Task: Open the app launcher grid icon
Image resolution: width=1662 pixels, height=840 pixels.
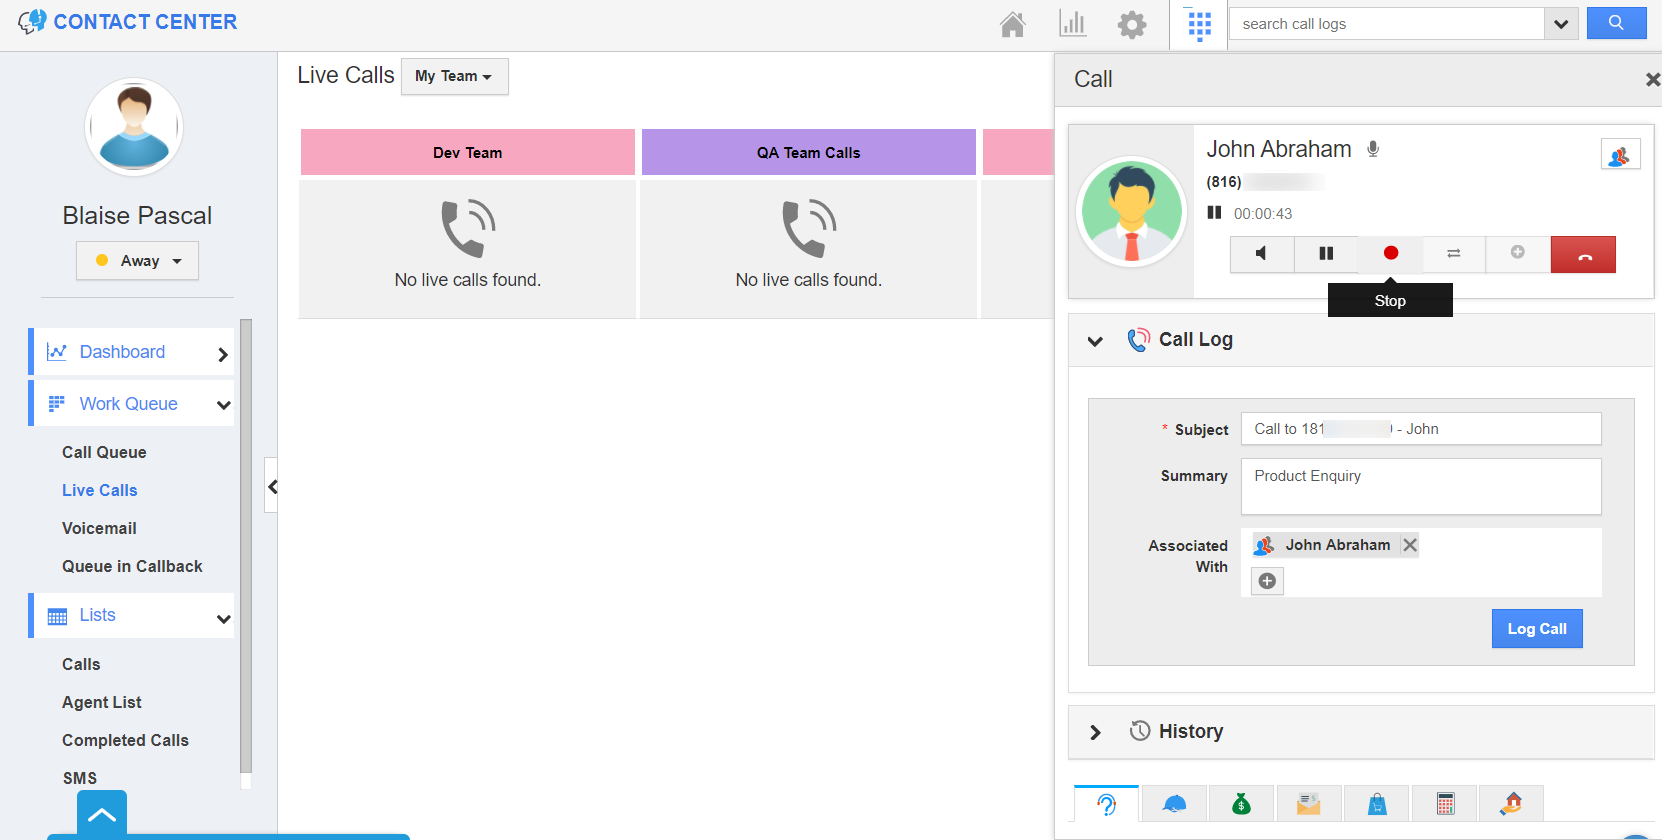Action: [x=1199, y=25]
